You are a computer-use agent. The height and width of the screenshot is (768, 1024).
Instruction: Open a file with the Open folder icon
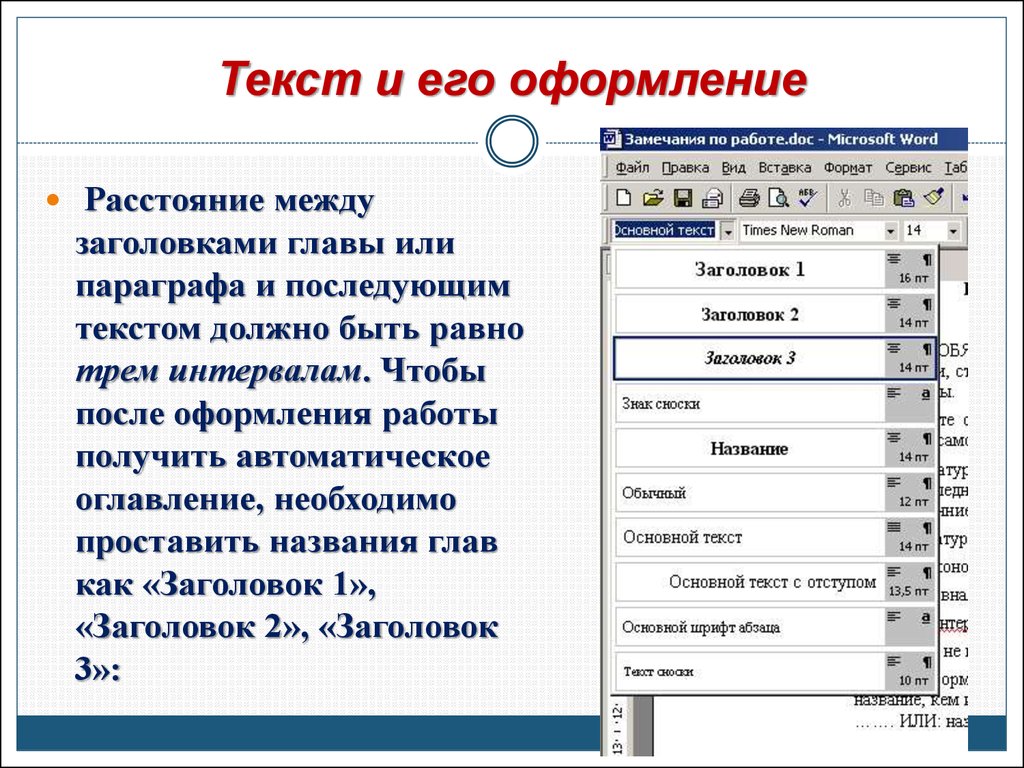652,198
